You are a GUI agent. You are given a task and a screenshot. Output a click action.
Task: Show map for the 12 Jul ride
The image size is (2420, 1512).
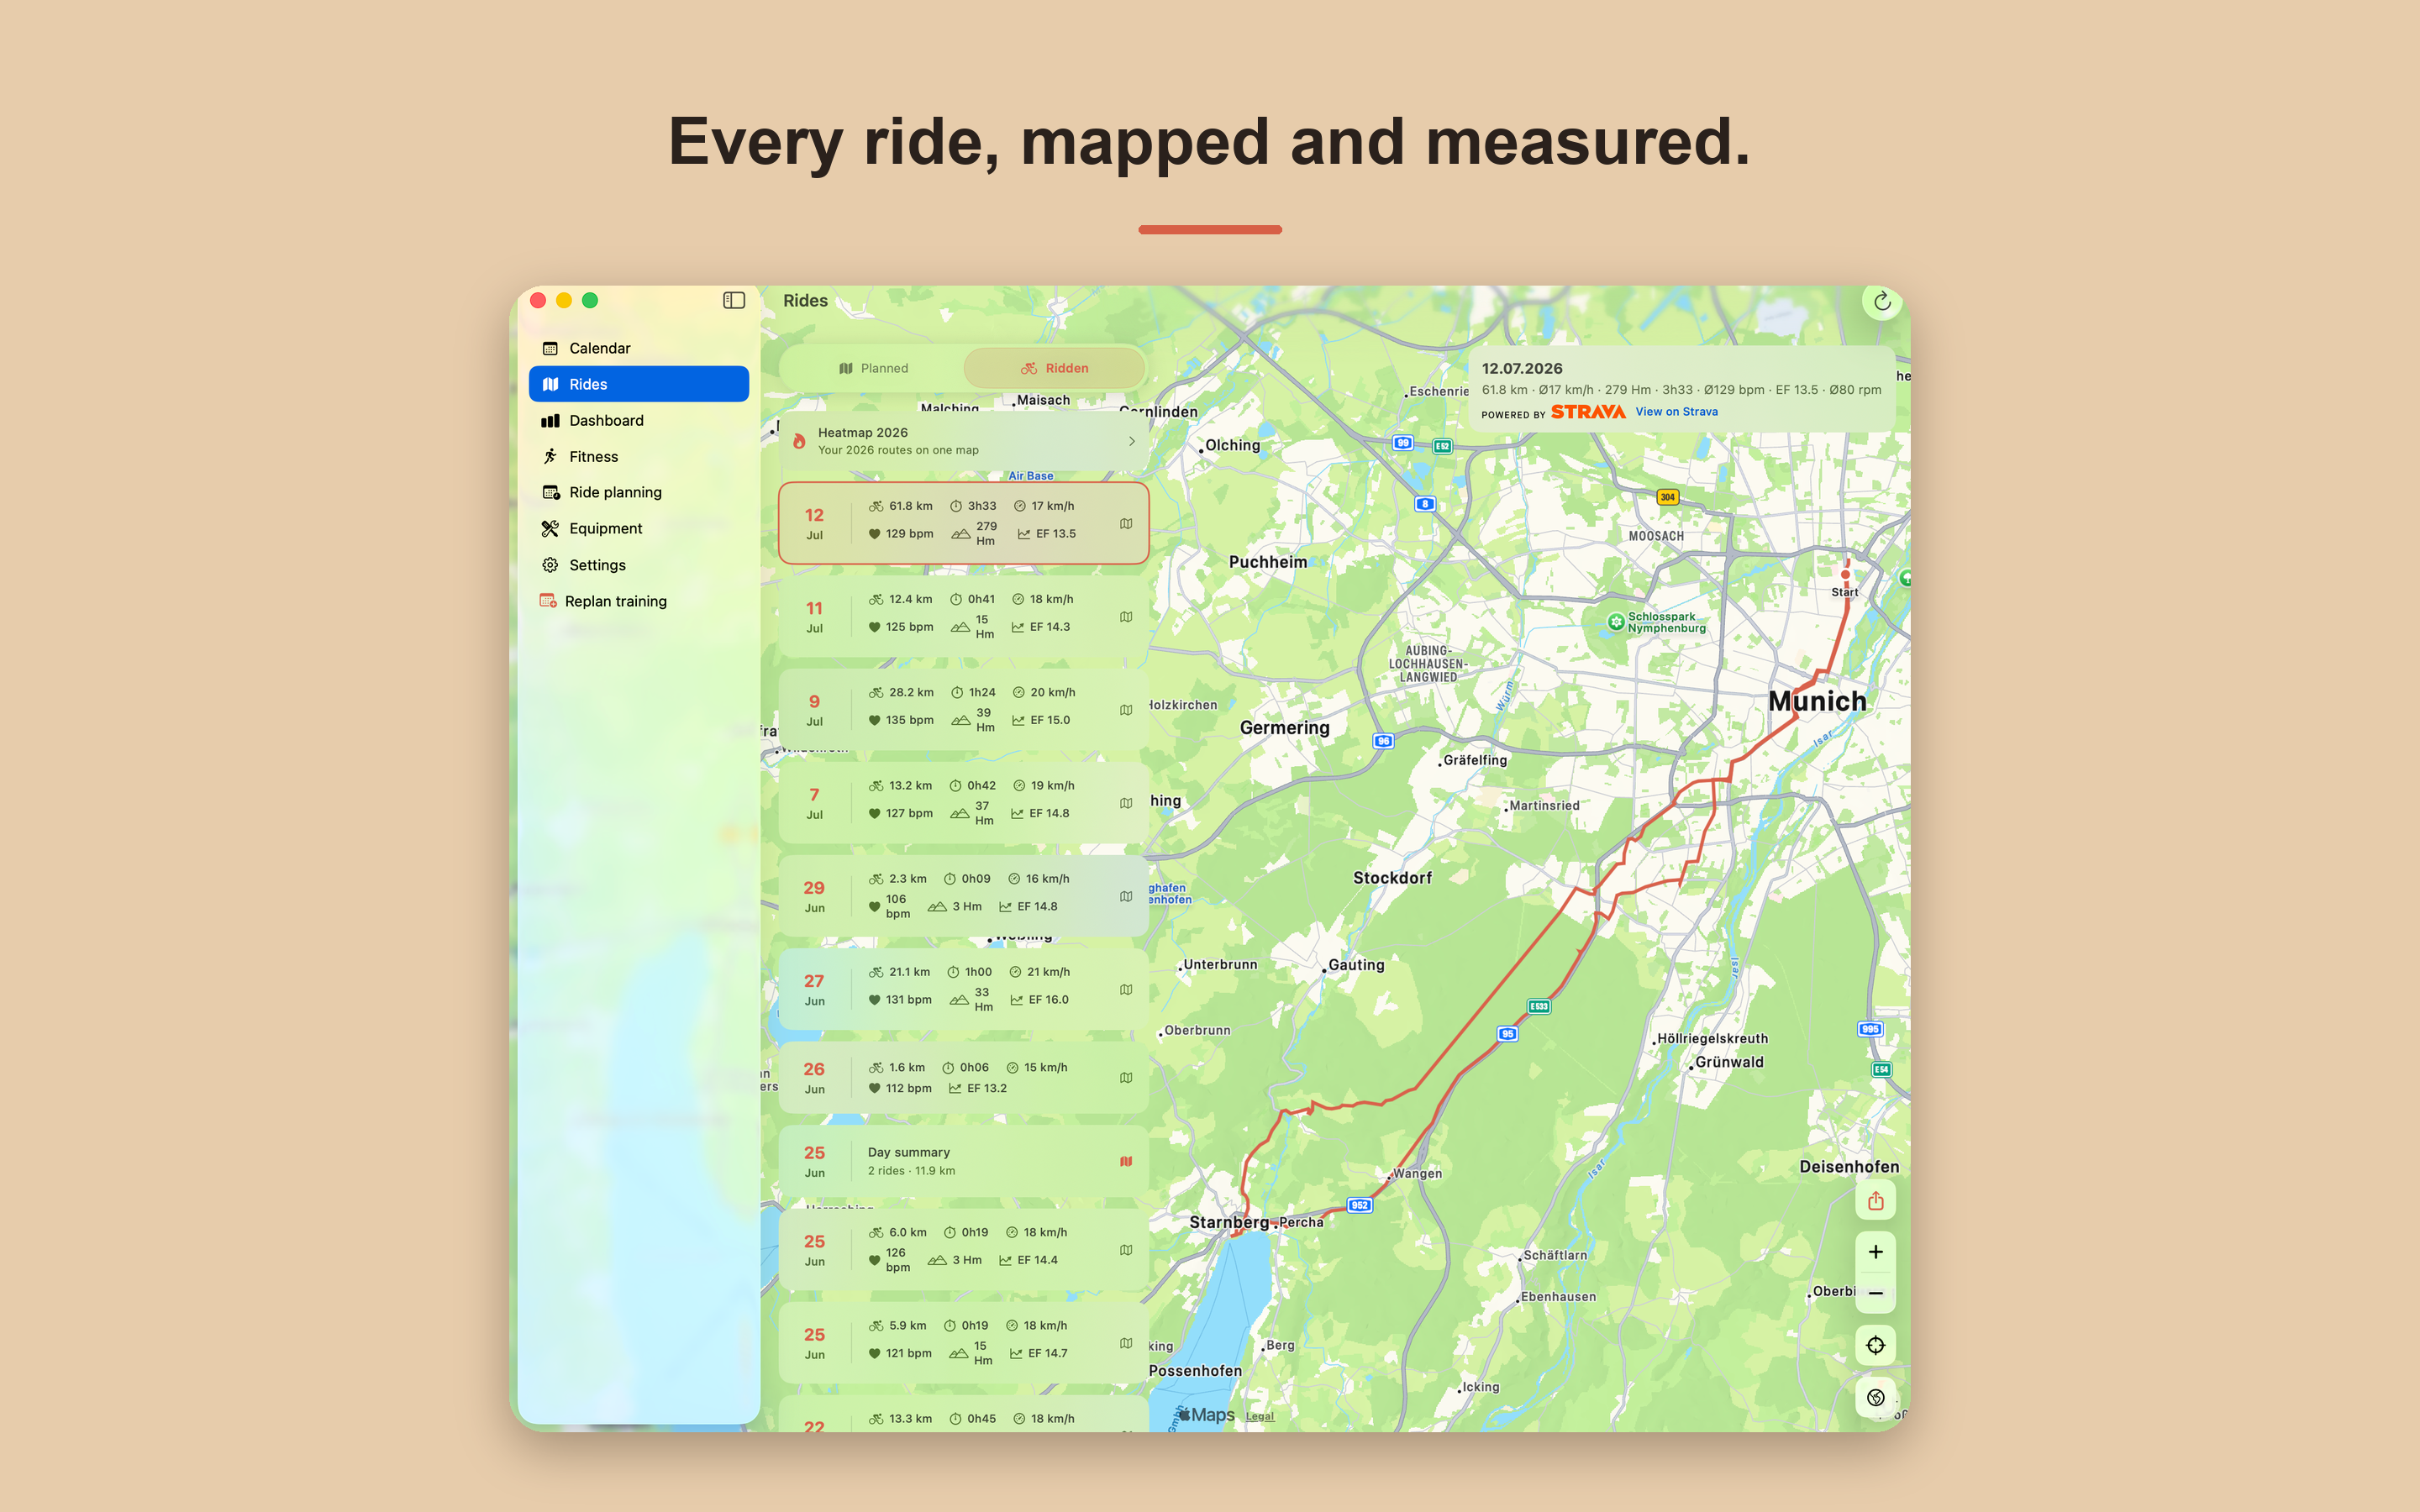point(1126,523)
